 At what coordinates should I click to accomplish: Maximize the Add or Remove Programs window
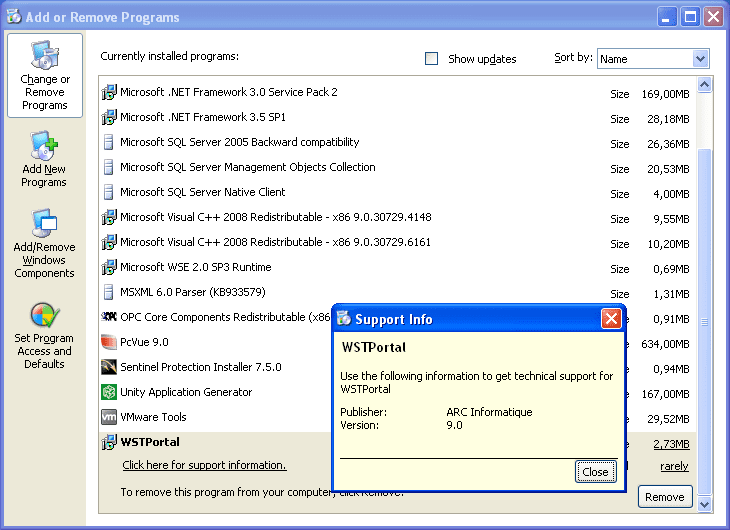[x=690, y=17]
